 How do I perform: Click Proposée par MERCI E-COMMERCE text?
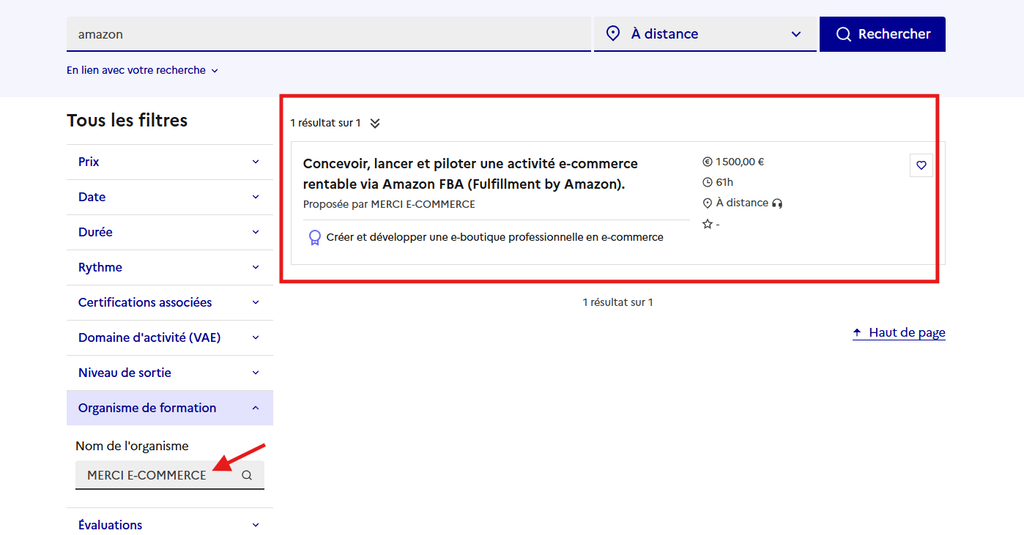(389, 204)
